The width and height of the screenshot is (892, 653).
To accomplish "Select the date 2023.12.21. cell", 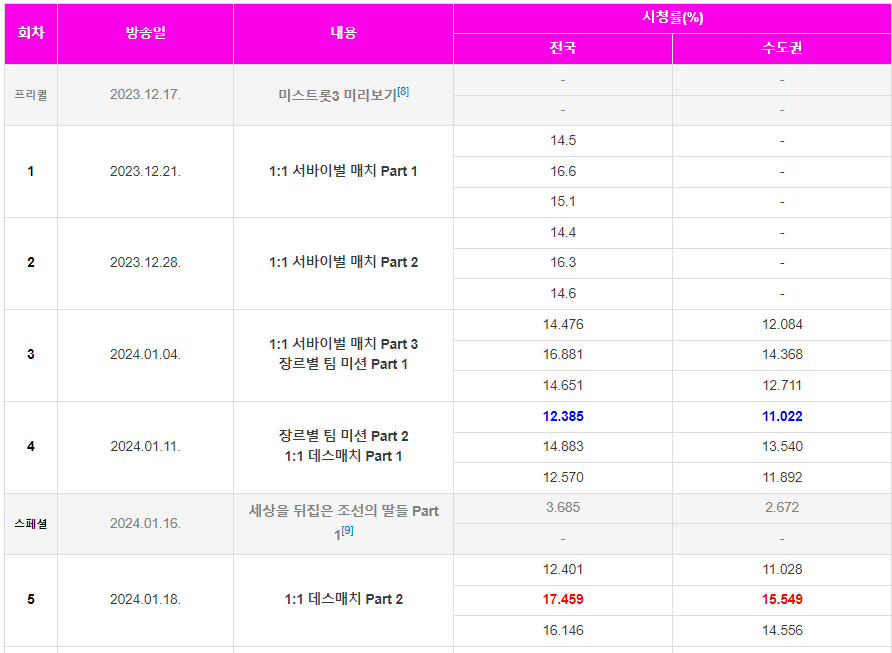I will 146,171.
